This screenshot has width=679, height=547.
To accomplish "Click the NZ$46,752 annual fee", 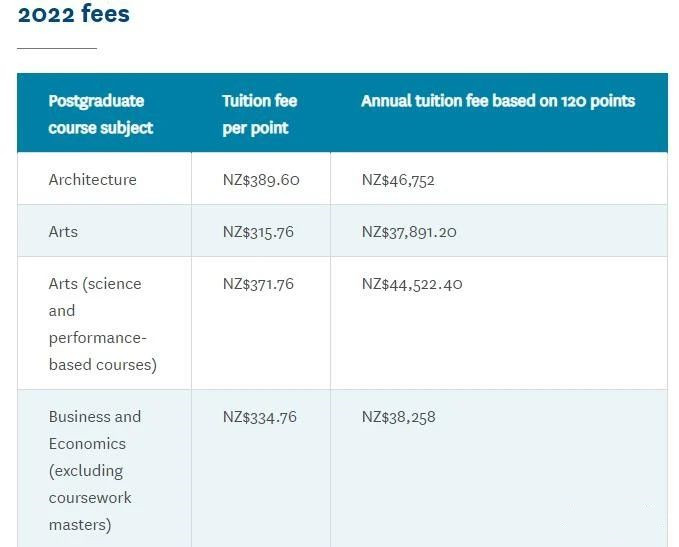I will (x=398, y=180).
